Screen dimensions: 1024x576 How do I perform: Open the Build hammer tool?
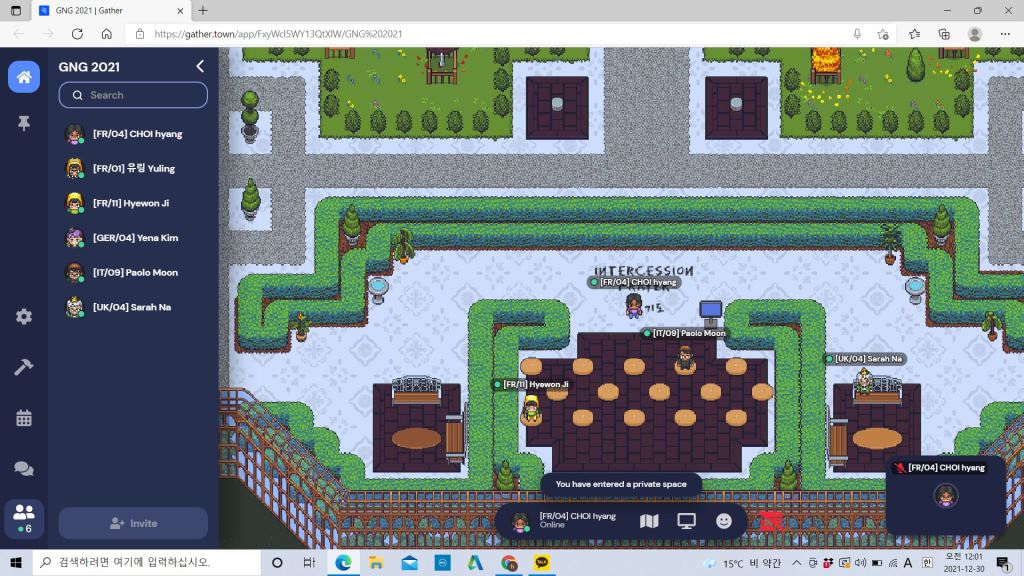click(24, 367)
